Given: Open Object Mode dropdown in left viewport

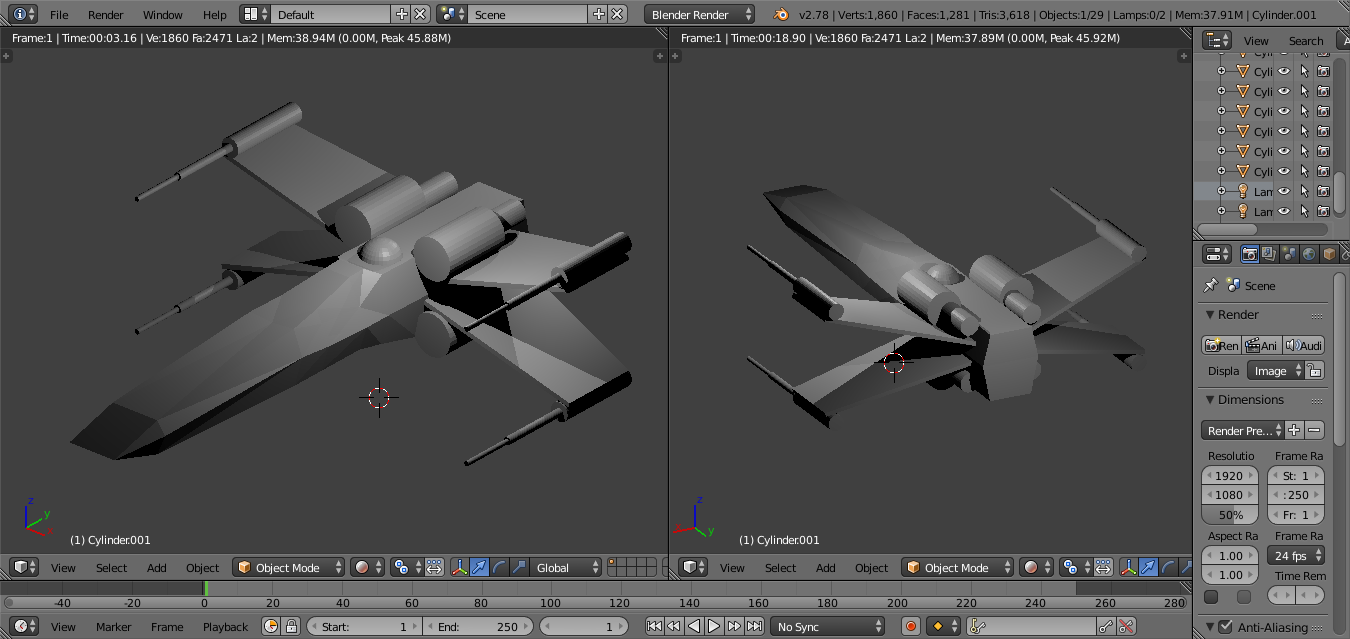Looking at the screenshot, I should (x=289, y=567).
